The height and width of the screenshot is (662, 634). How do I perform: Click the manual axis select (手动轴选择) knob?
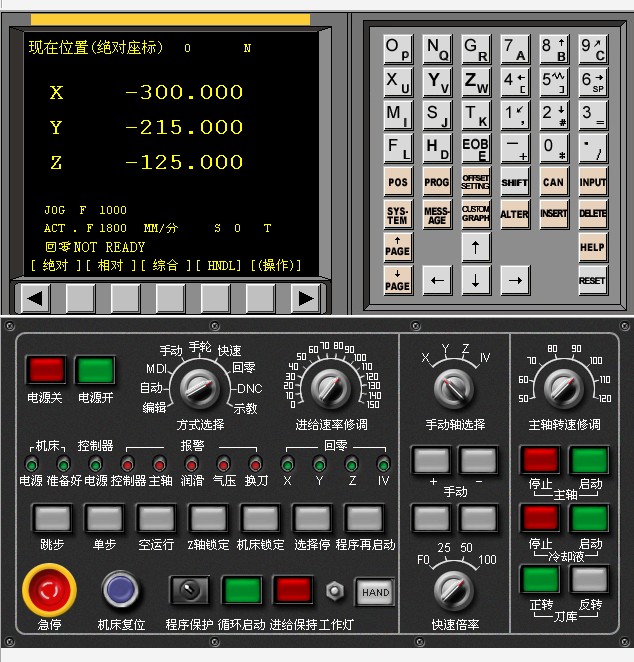click(455, 386)
